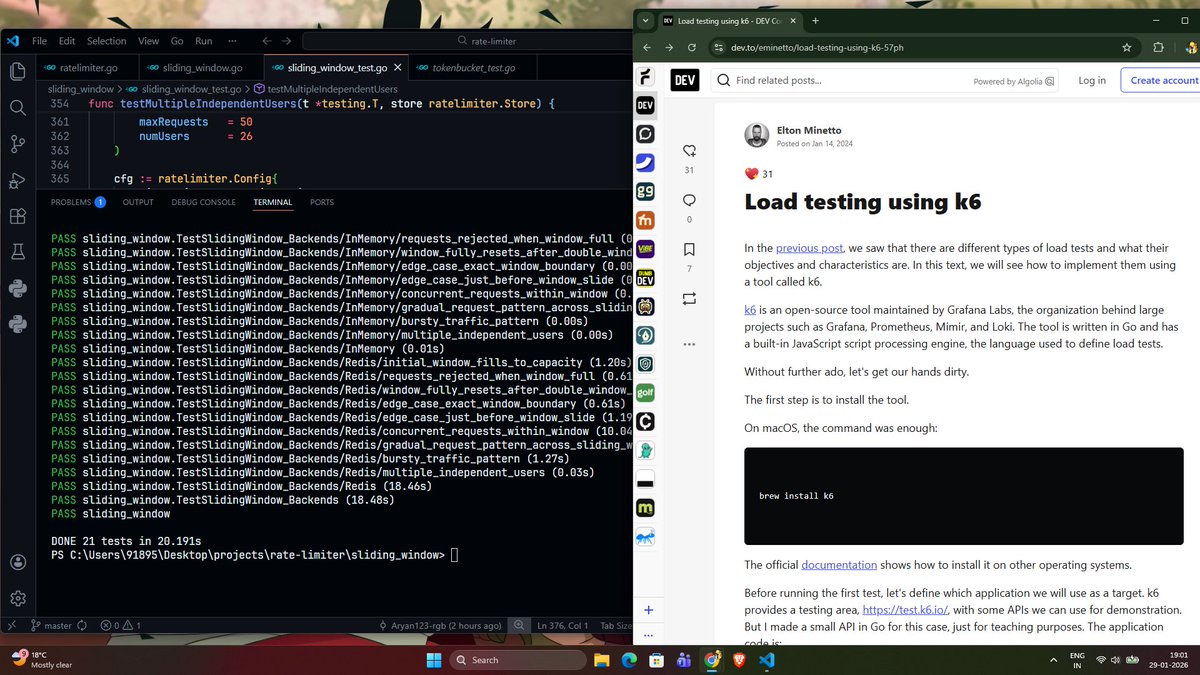The height and width of the screenshot is (675, 1200).
Task: Open the VS Code Explorer view
Action: (17, 71)
